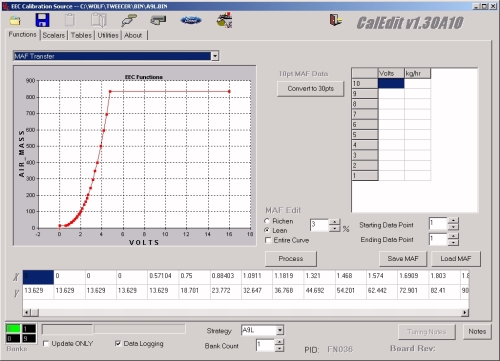Click the Volts column header
500x361 pixels.
391,73
